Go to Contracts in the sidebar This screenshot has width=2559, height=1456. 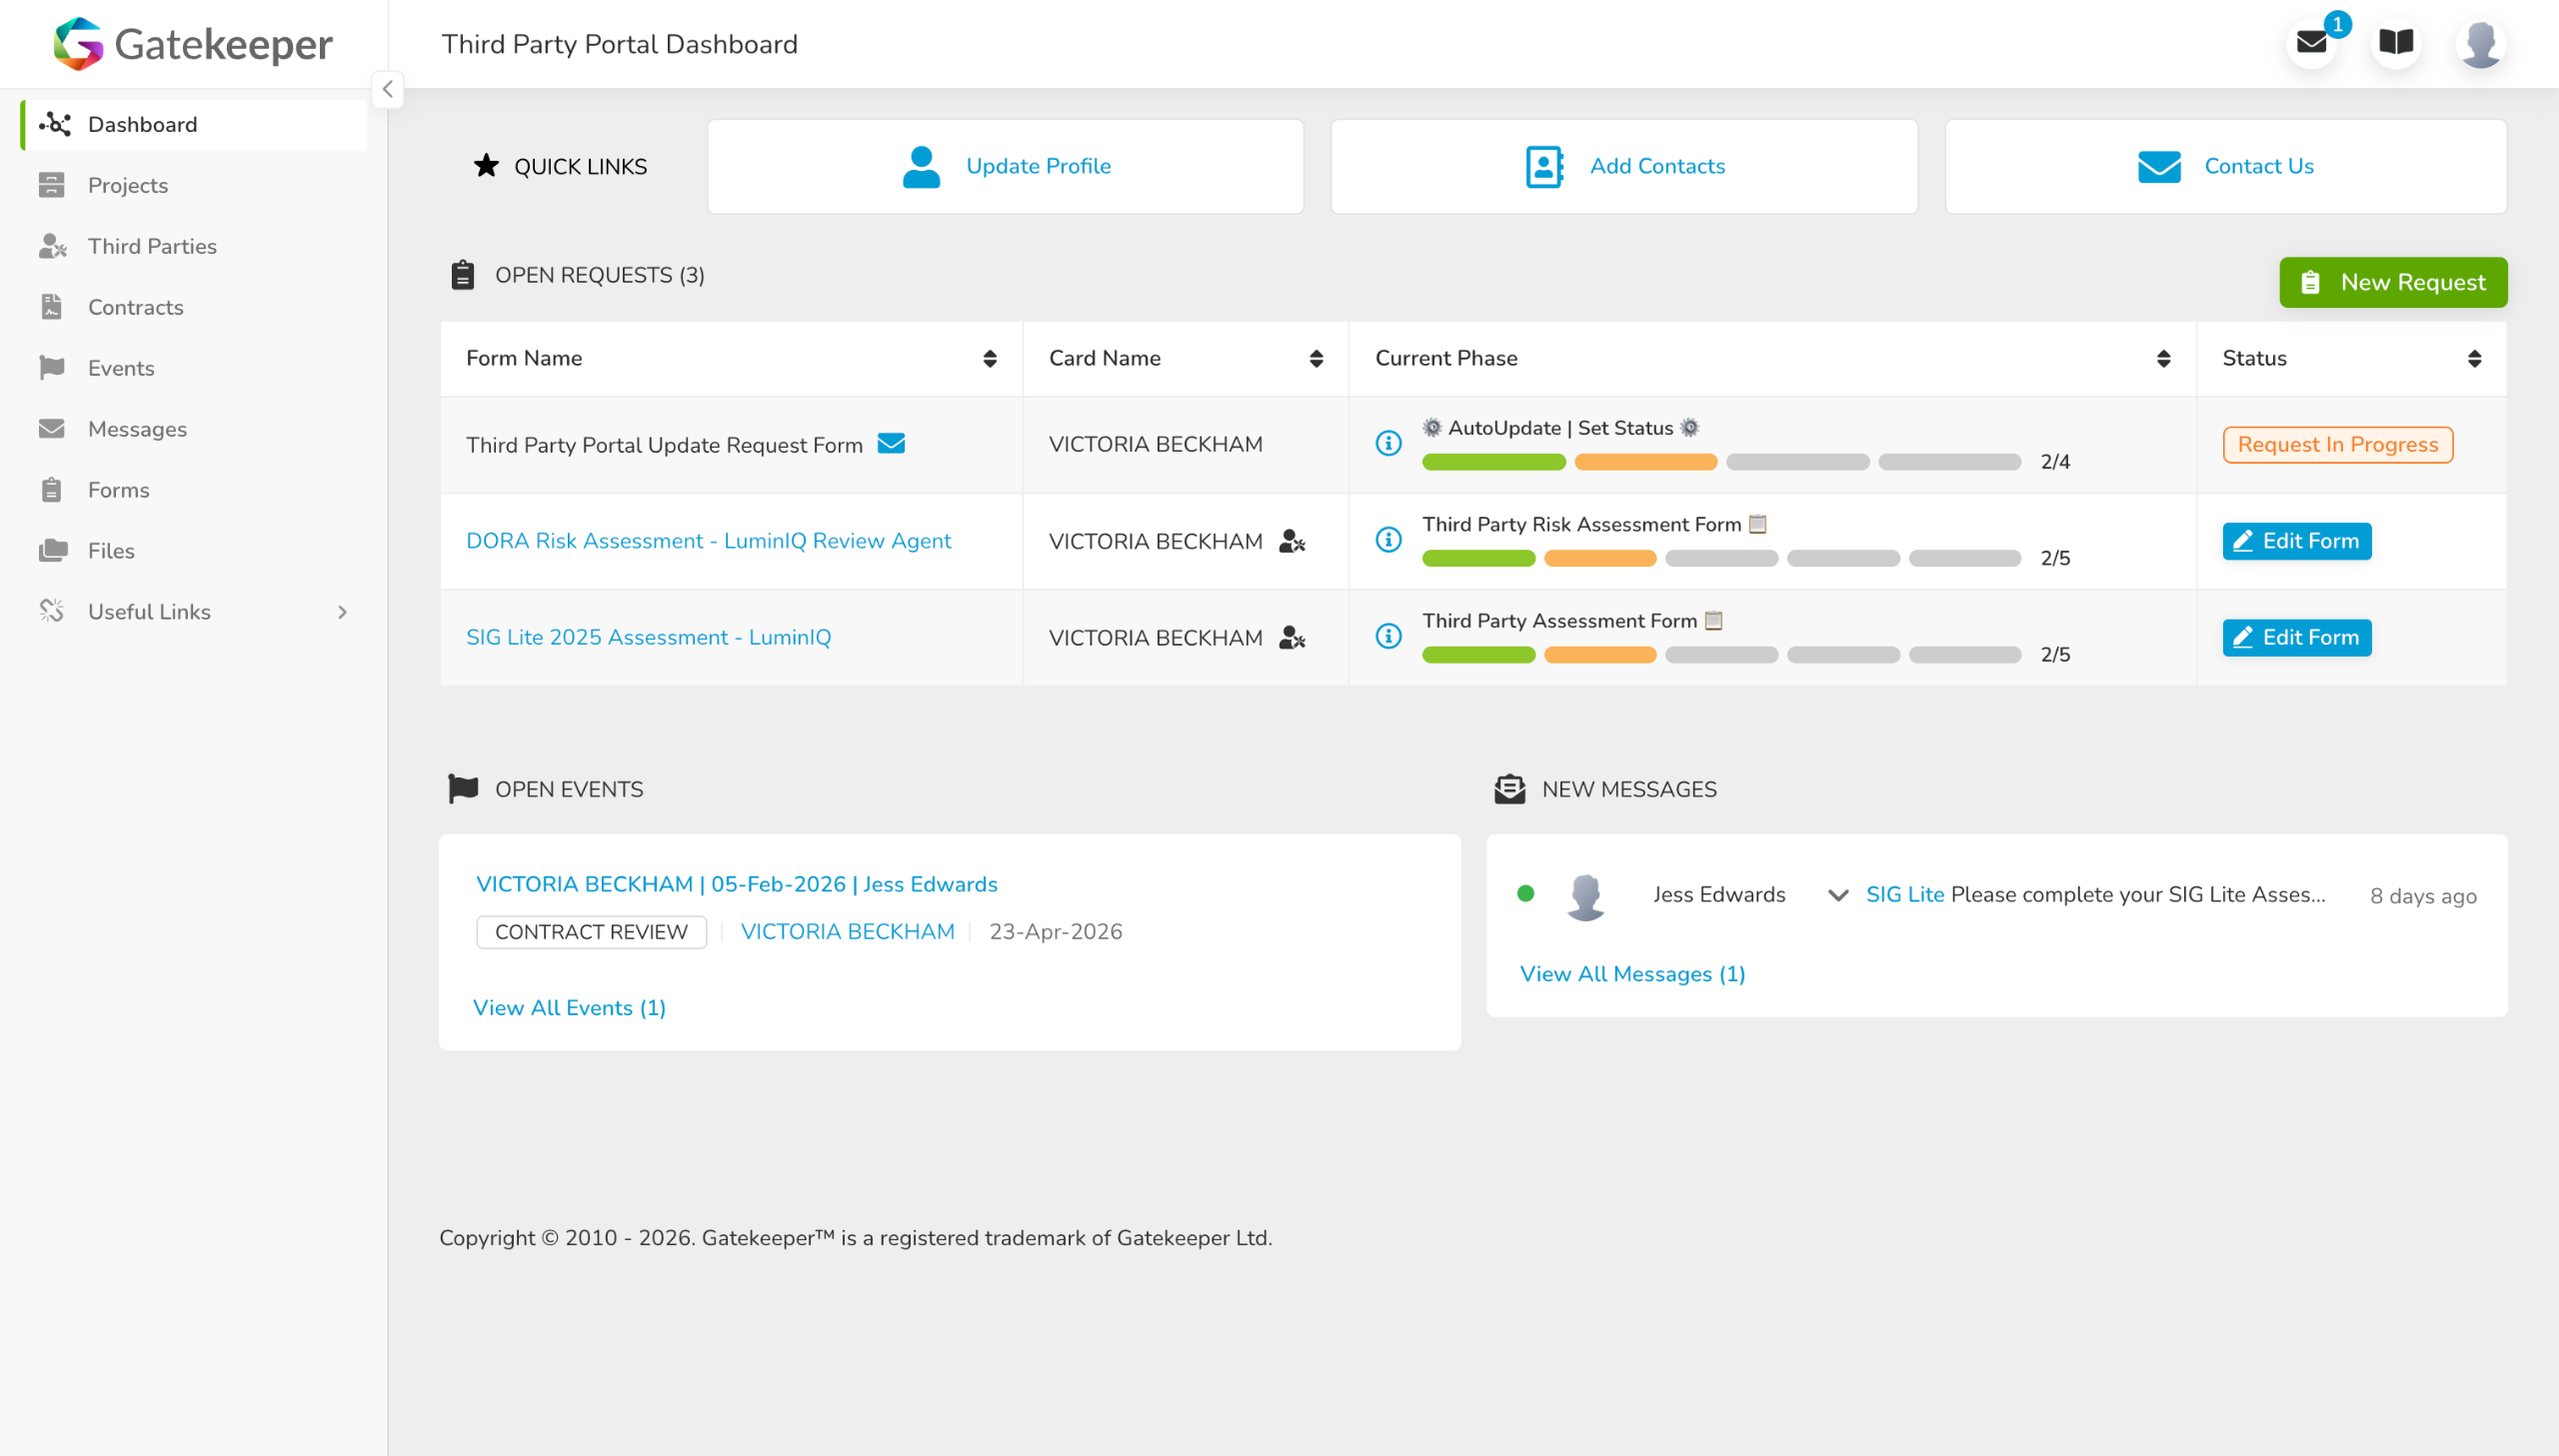click(x=135, y=307)
